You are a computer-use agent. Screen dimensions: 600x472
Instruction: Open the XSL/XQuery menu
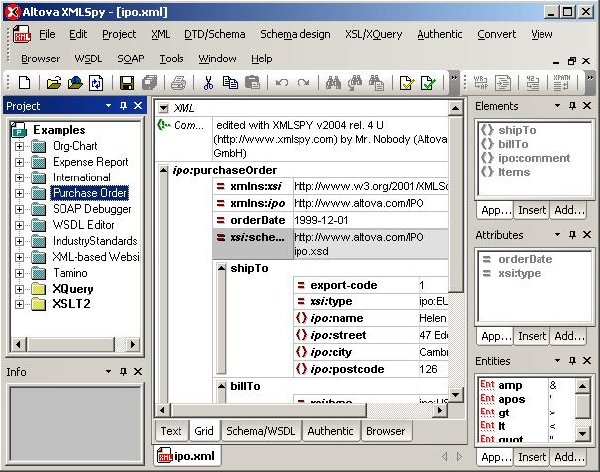click(373, 34)
